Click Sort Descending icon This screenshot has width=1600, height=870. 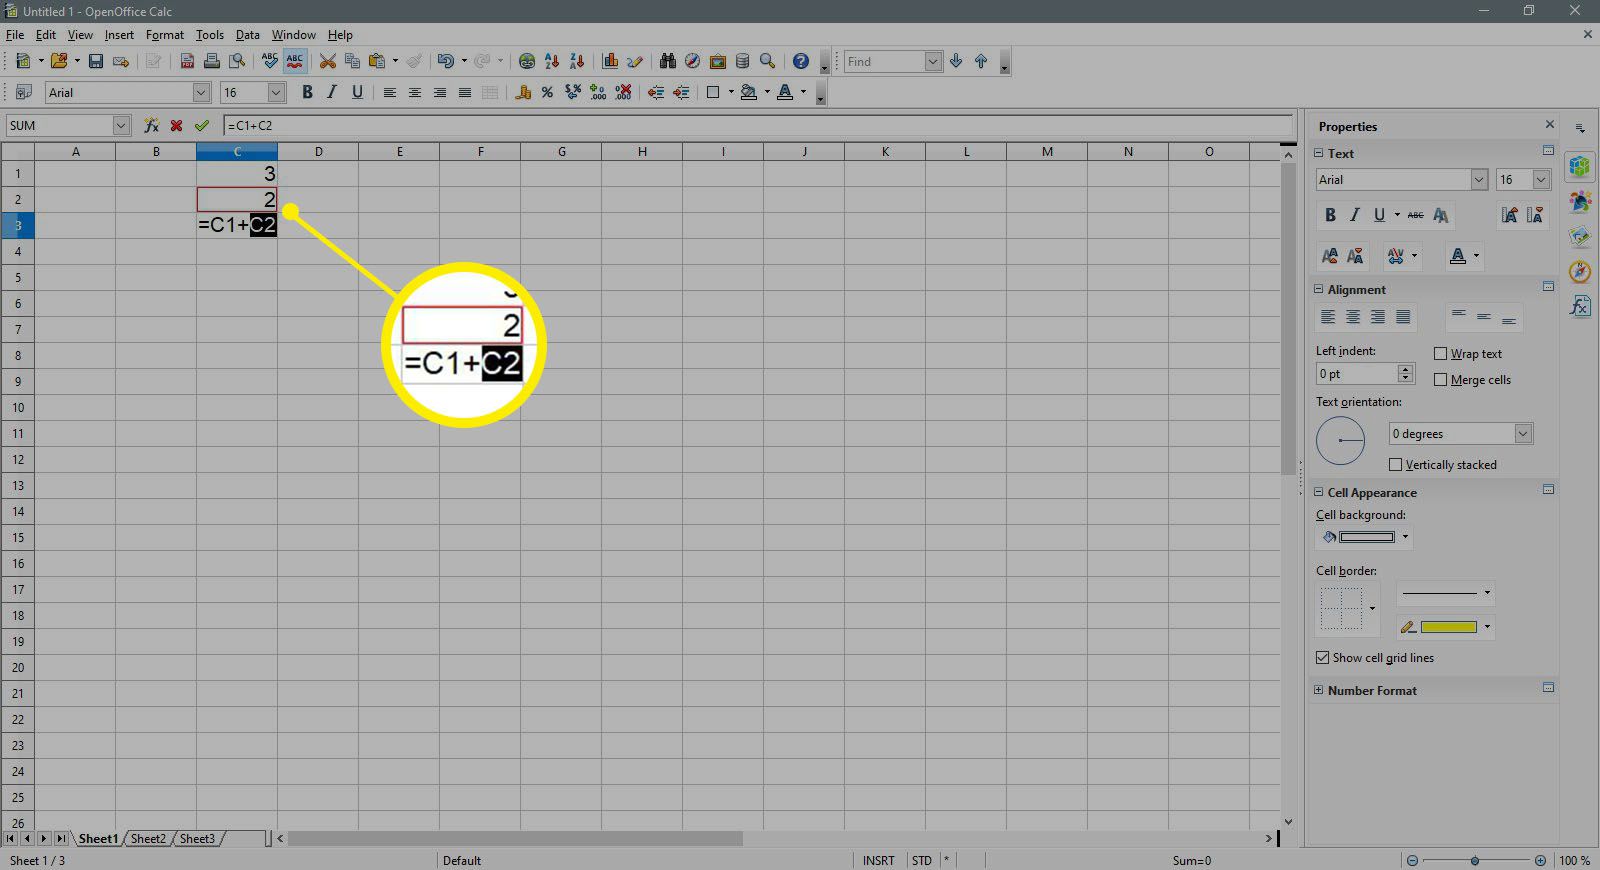click(x=577, y=62)
